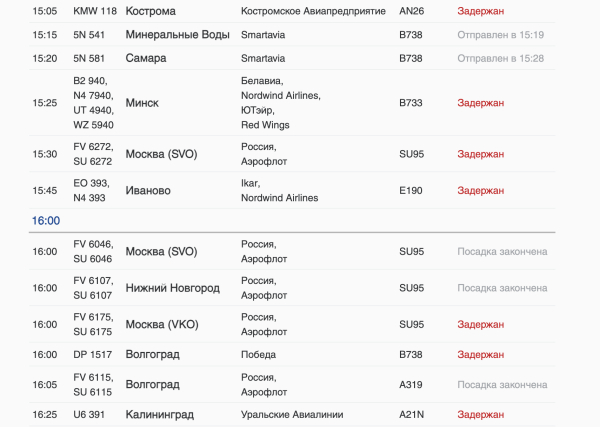Screen dimensions: 600x427
Task: Click the A319 aircraft type
Action: (411, 385)
